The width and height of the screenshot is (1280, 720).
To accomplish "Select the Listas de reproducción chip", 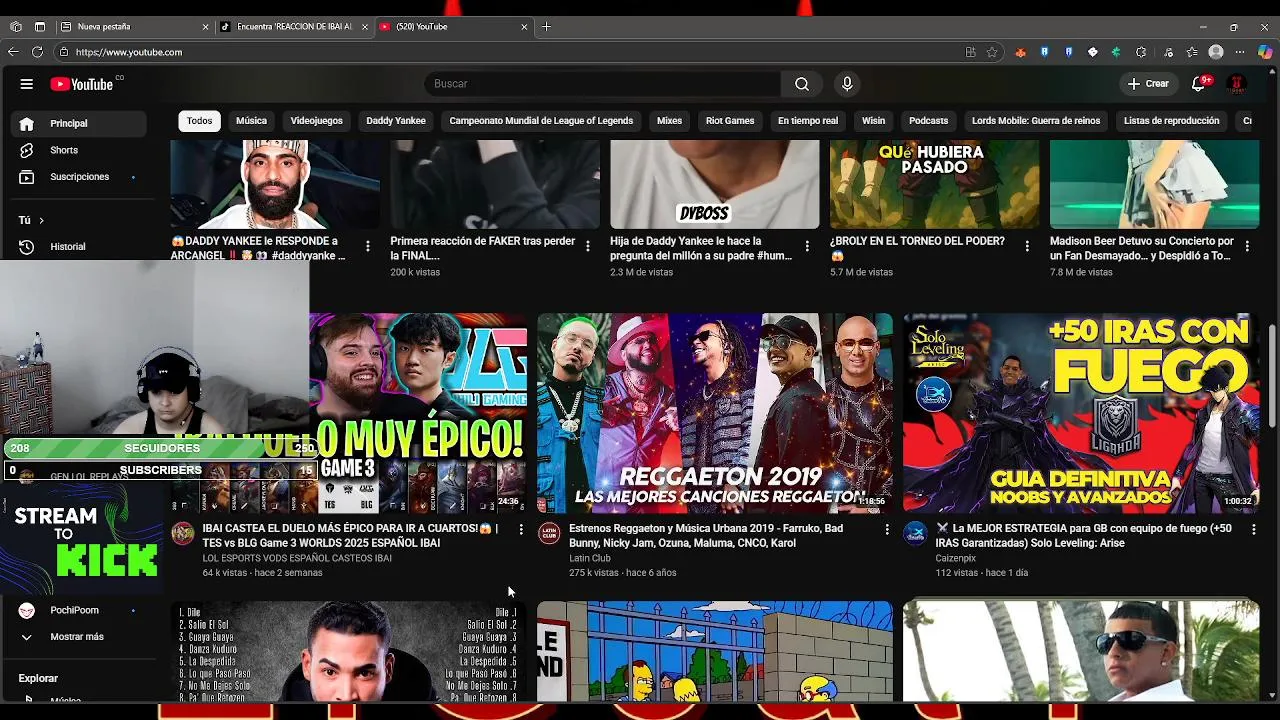I will pos(1171,121).
